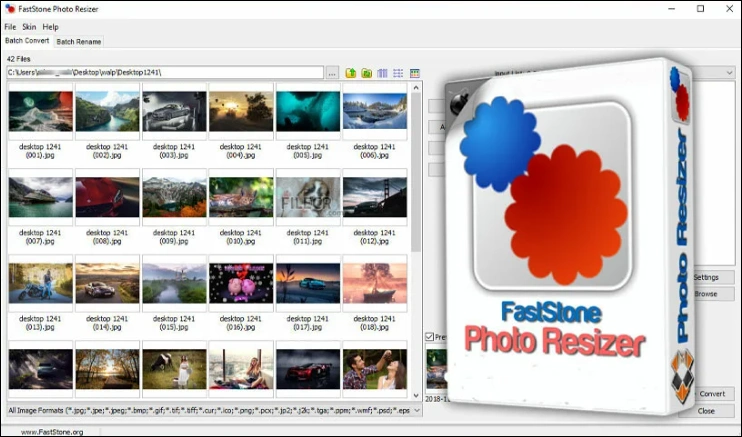Select thumbnail of desktop 1241 (017).jpg
The width and height of the screenshot is (742, 437).
point(308,283)
